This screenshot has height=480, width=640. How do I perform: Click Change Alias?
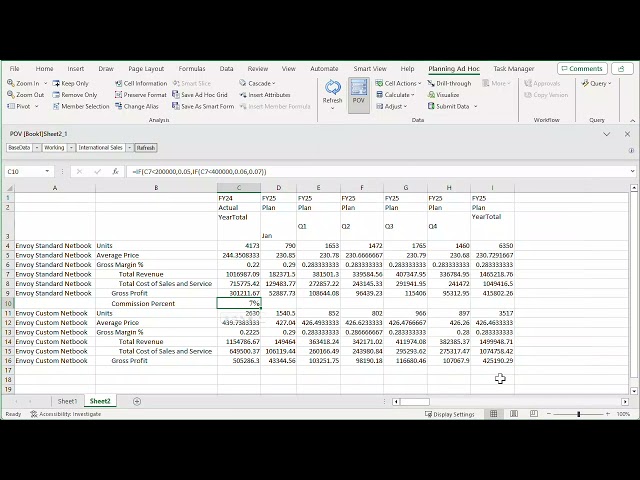point(136,106)
